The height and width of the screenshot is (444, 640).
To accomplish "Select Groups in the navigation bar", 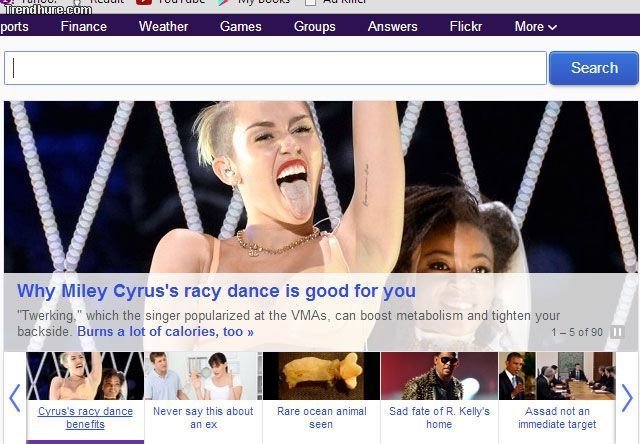I will click(x=314, y=26).
